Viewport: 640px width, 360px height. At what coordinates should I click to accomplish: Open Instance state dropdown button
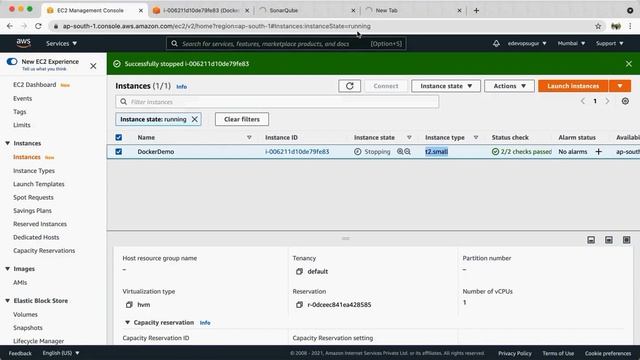[446, 86]
